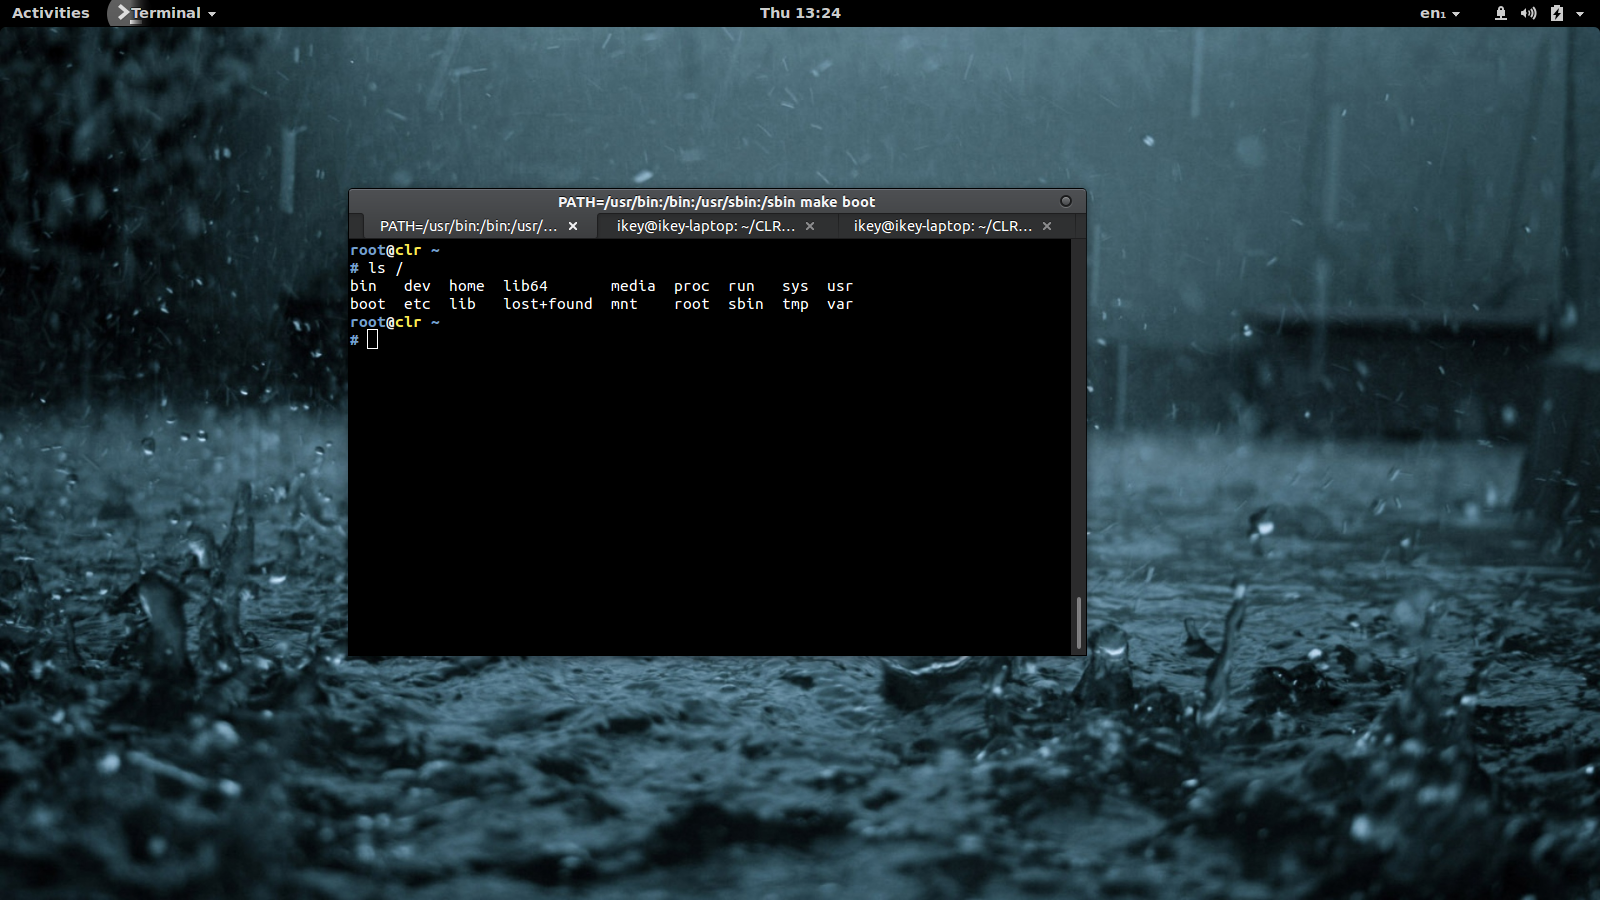Close the third ikey@ikey-laptop tab
1600x900 pixels.
(1047, 226)
